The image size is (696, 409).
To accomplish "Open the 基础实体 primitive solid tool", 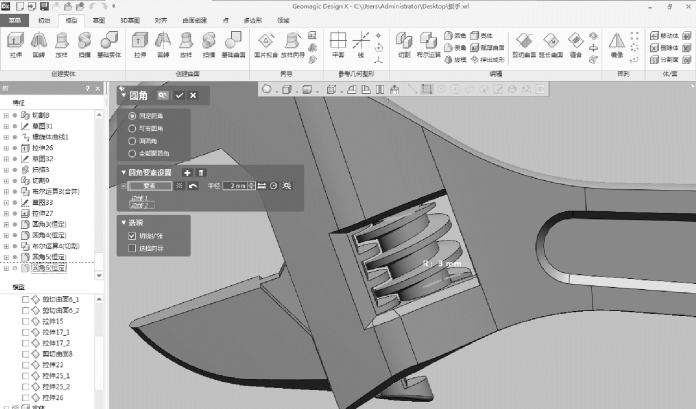I will (x=109, y=45).
